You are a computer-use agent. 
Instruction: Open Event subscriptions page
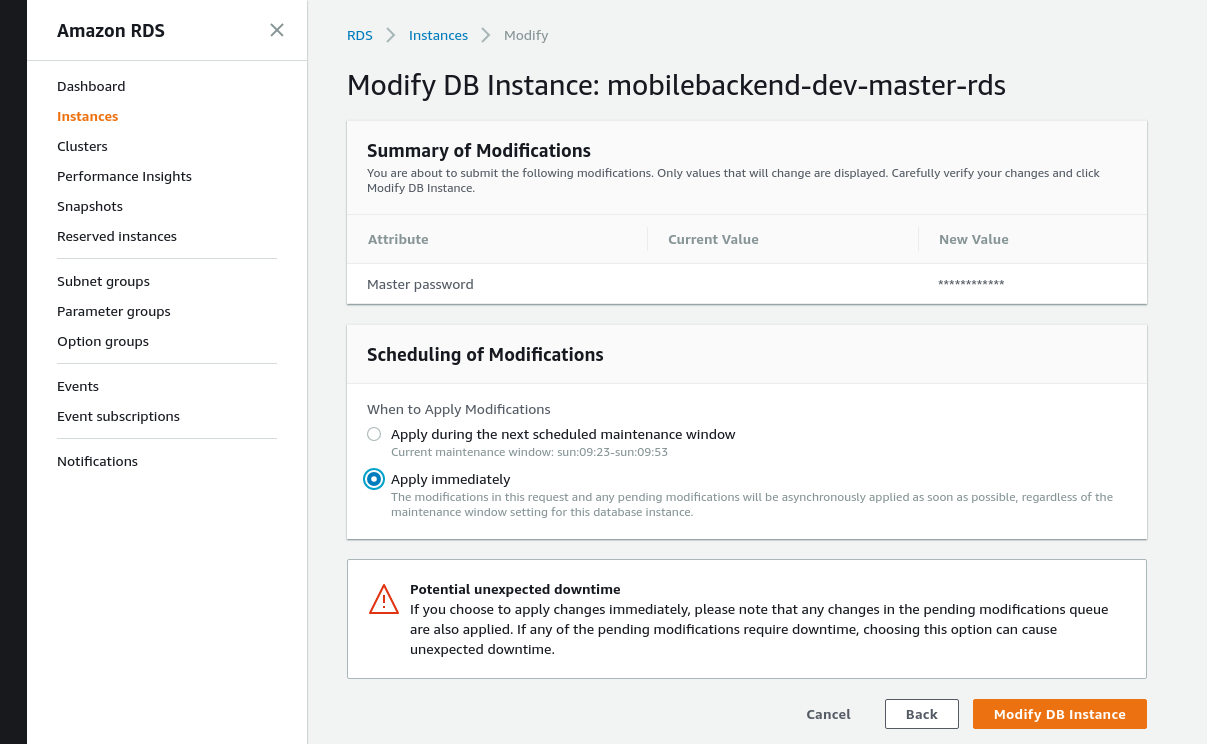coord(118,416)
